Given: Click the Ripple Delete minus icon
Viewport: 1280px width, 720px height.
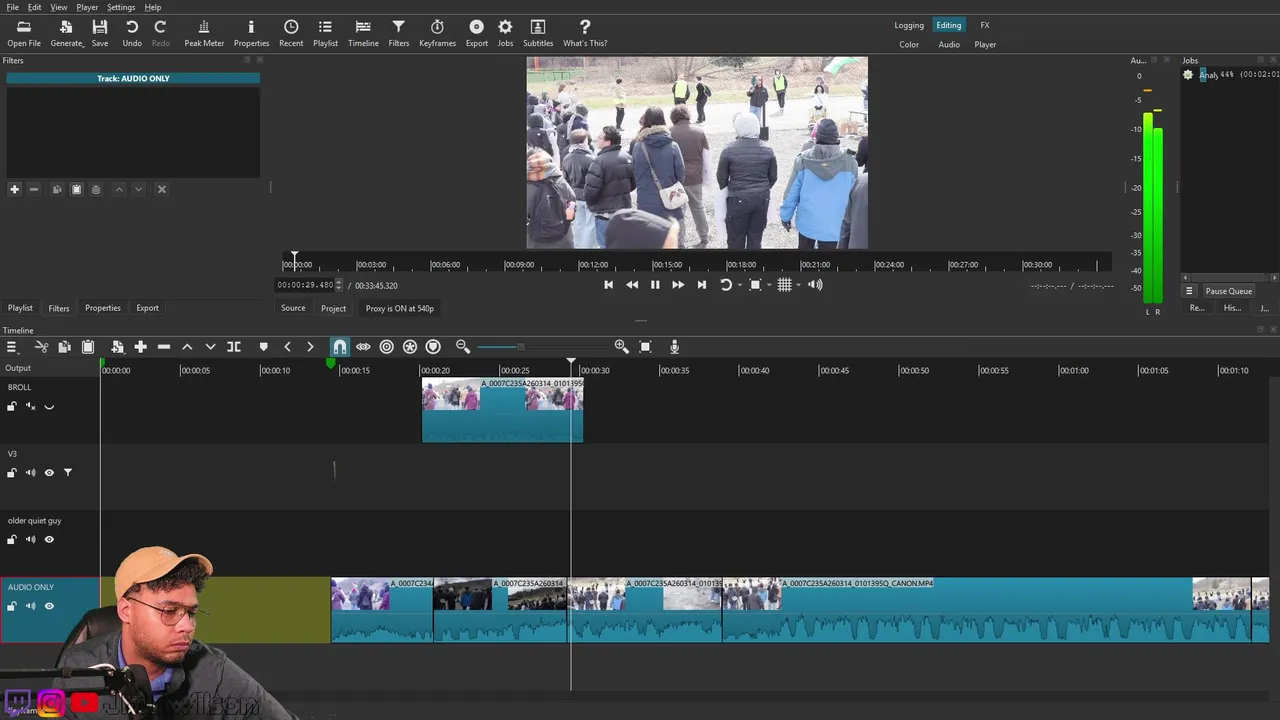Looking at the screenshot, I should pos(164,347).
